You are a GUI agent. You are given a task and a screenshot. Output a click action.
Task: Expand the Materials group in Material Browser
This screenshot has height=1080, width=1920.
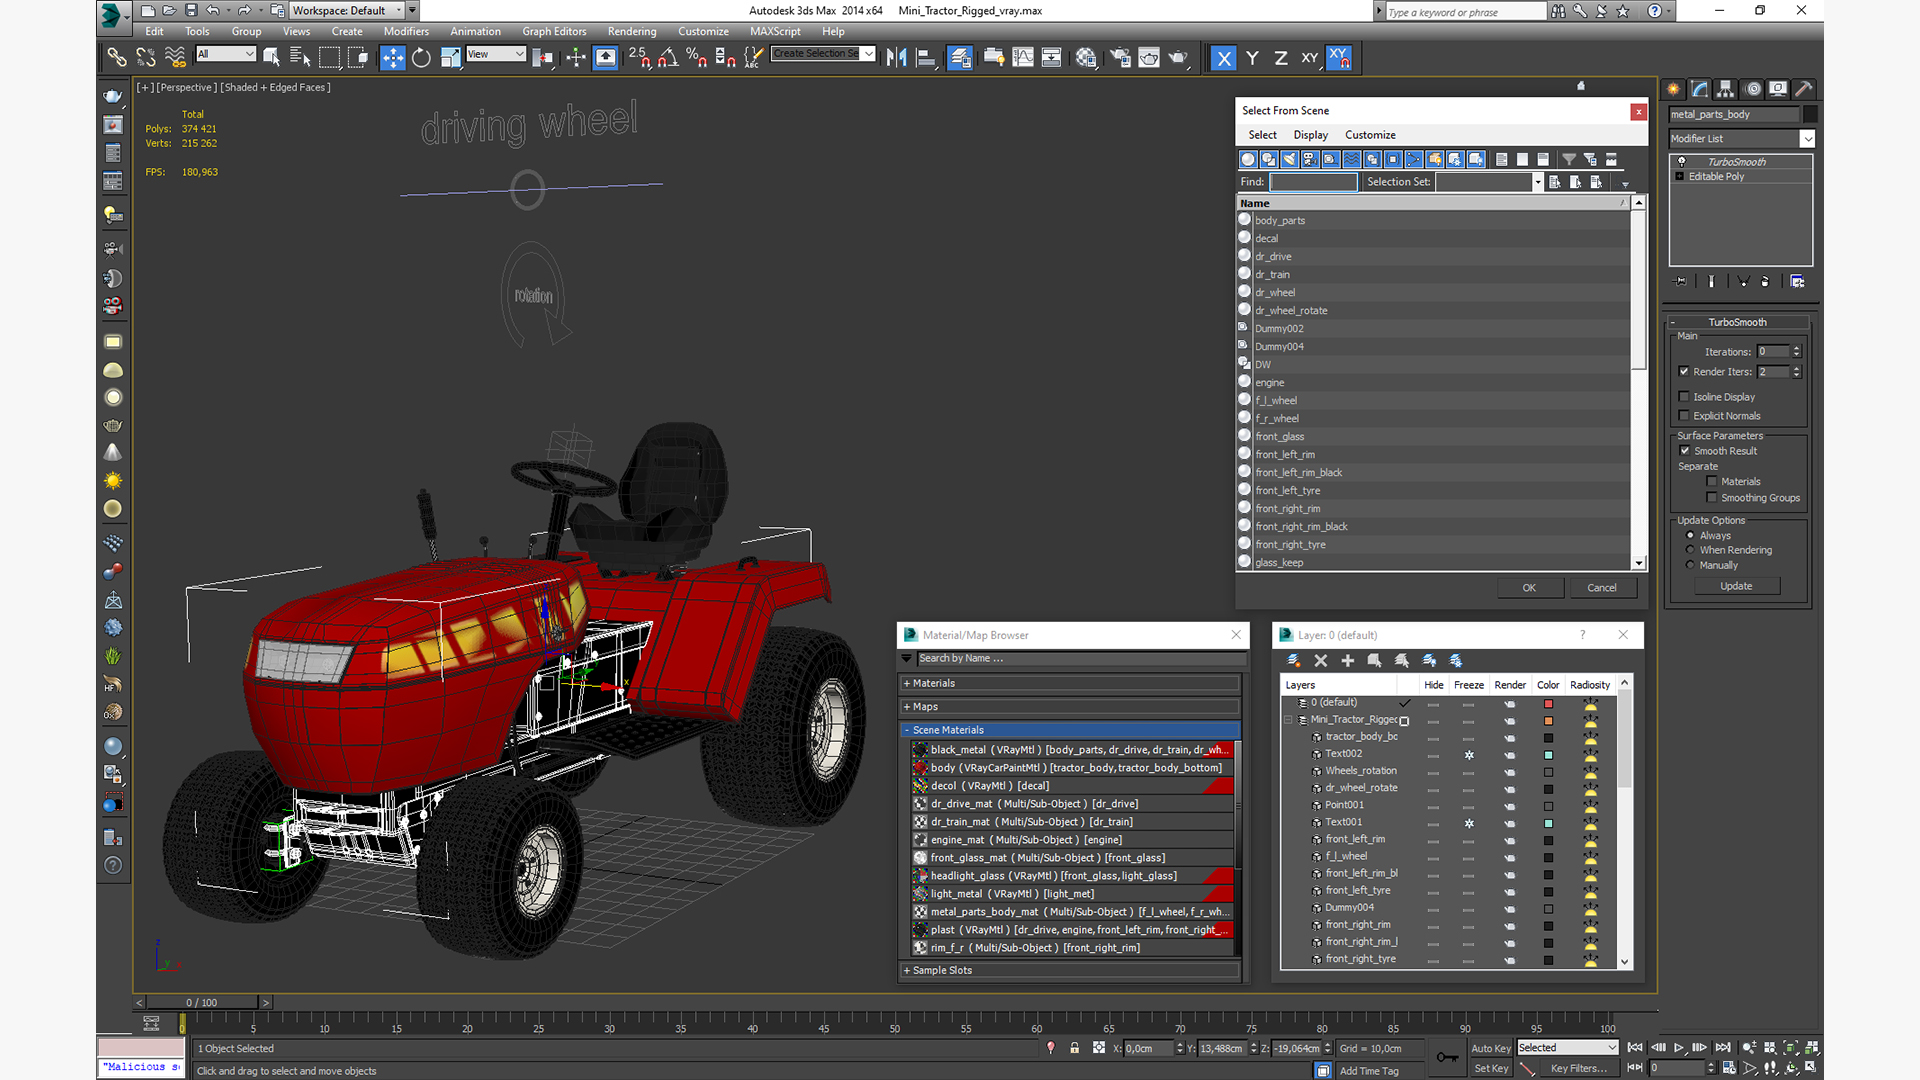tap(907, 684)
